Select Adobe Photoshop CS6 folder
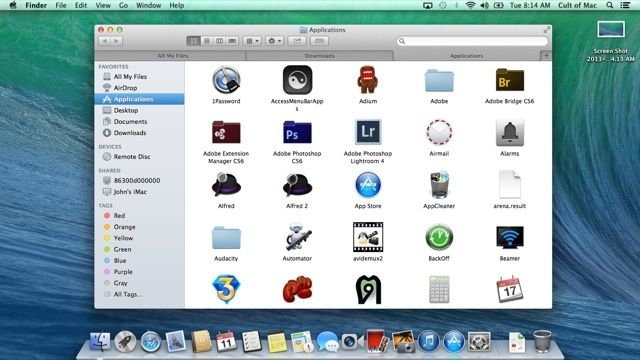Screen dimensions: 640x360 [x=297, y=132]
